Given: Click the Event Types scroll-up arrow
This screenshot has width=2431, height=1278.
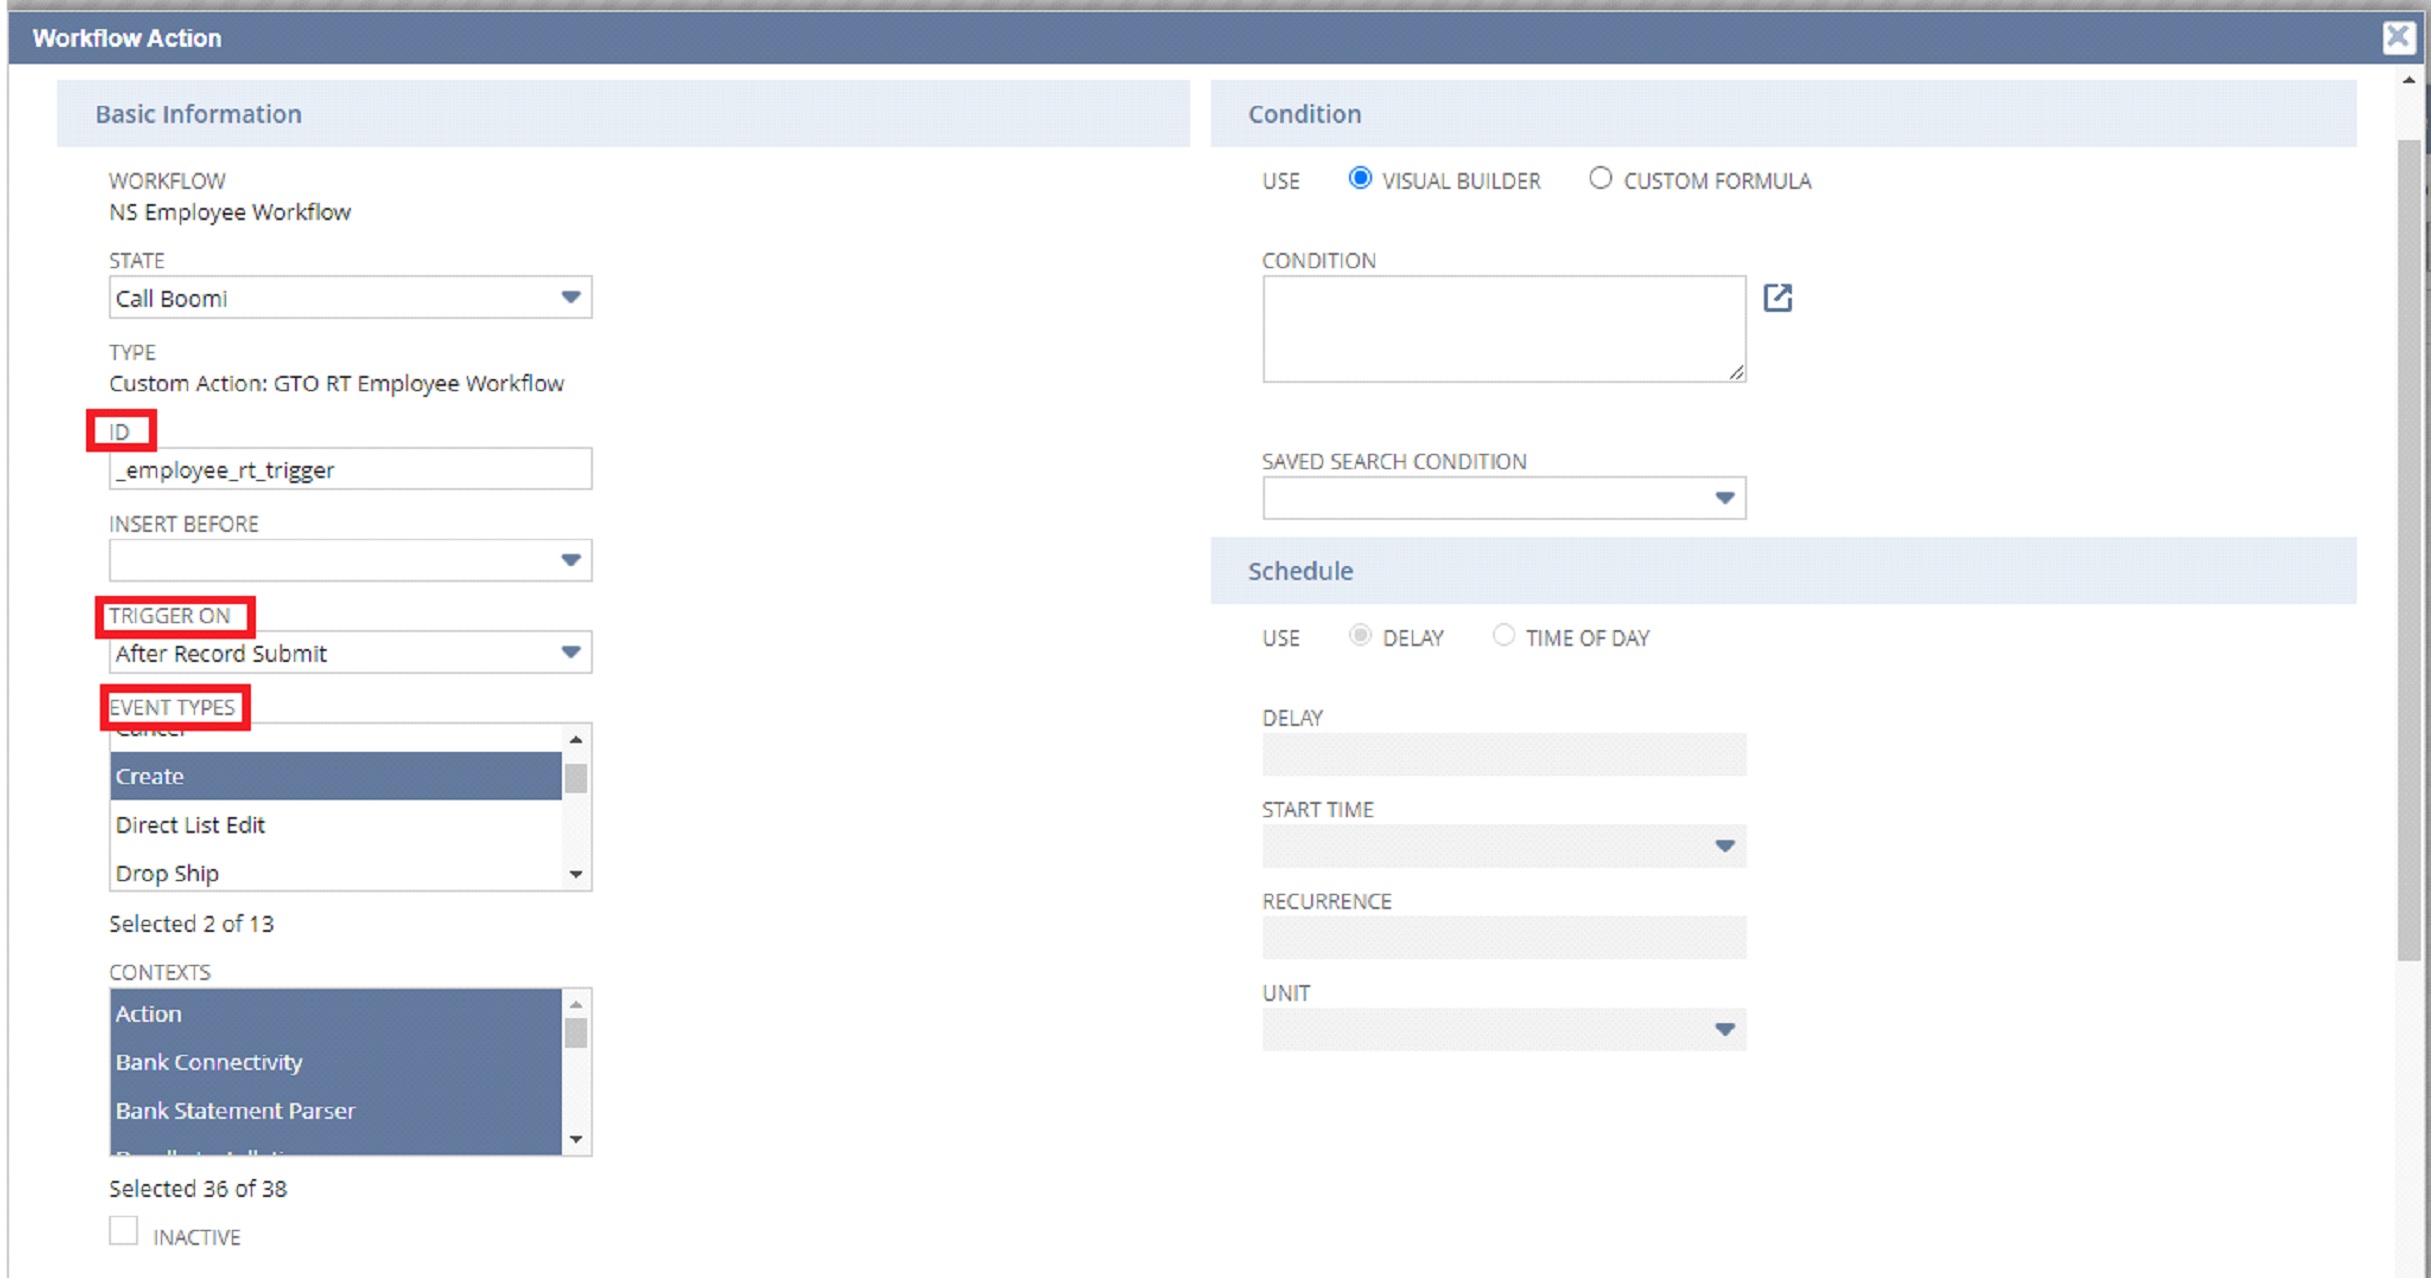Looking at the screenshot, I should pyautogui.click(x=577, y=738).
